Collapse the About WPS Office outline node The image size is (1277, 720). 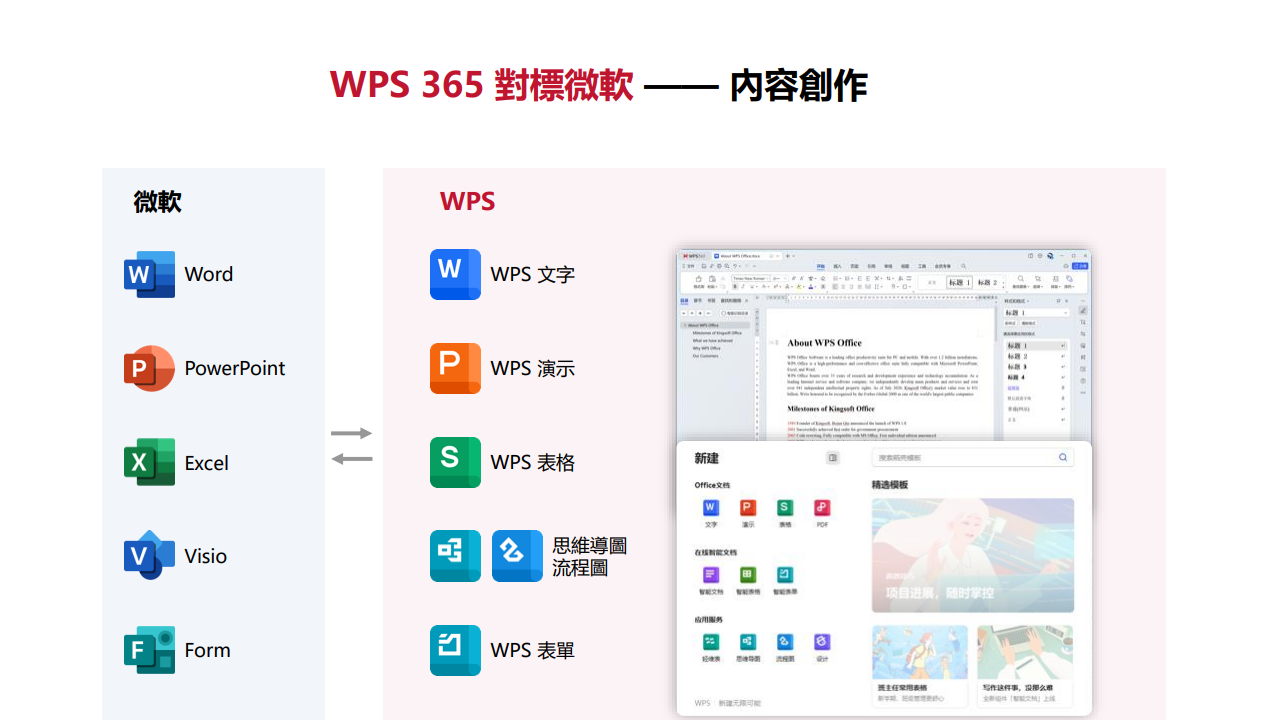coord(685,325)
